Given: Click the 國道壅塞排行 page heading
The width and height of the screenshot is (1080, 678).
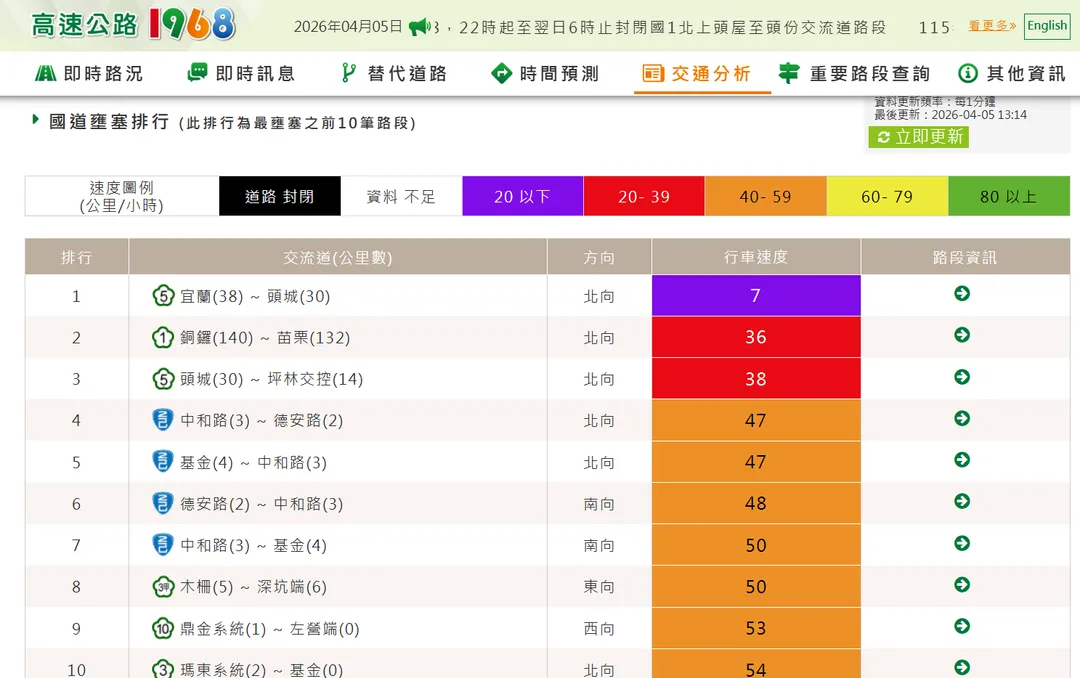Looking at the screenshot, I should click(x=109, y=122).
